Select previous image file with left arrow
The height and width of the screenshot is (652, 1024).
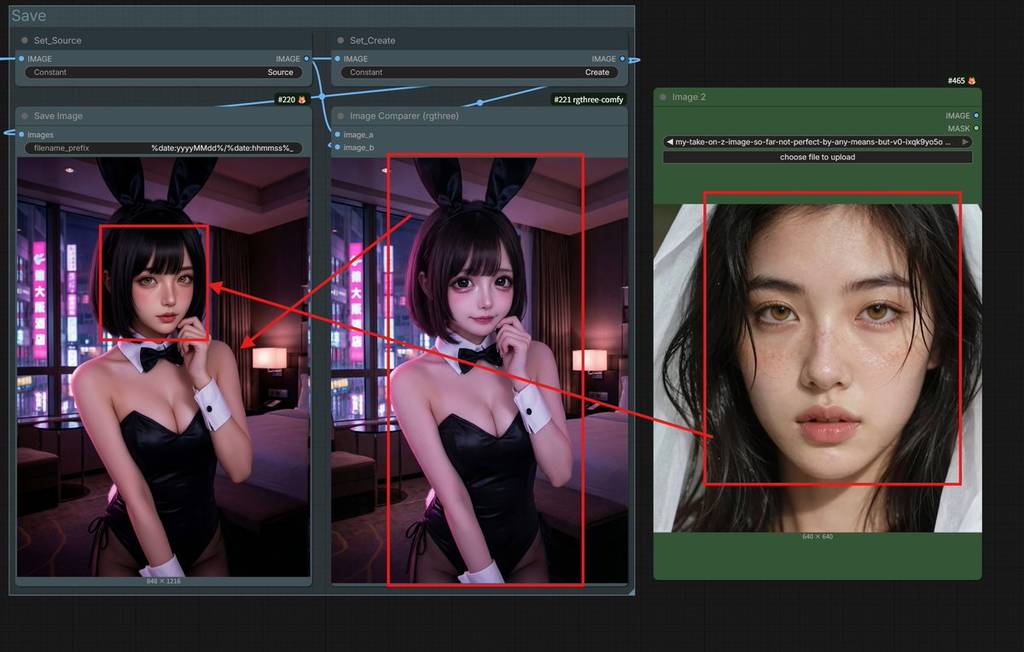[x=669, y=142]
